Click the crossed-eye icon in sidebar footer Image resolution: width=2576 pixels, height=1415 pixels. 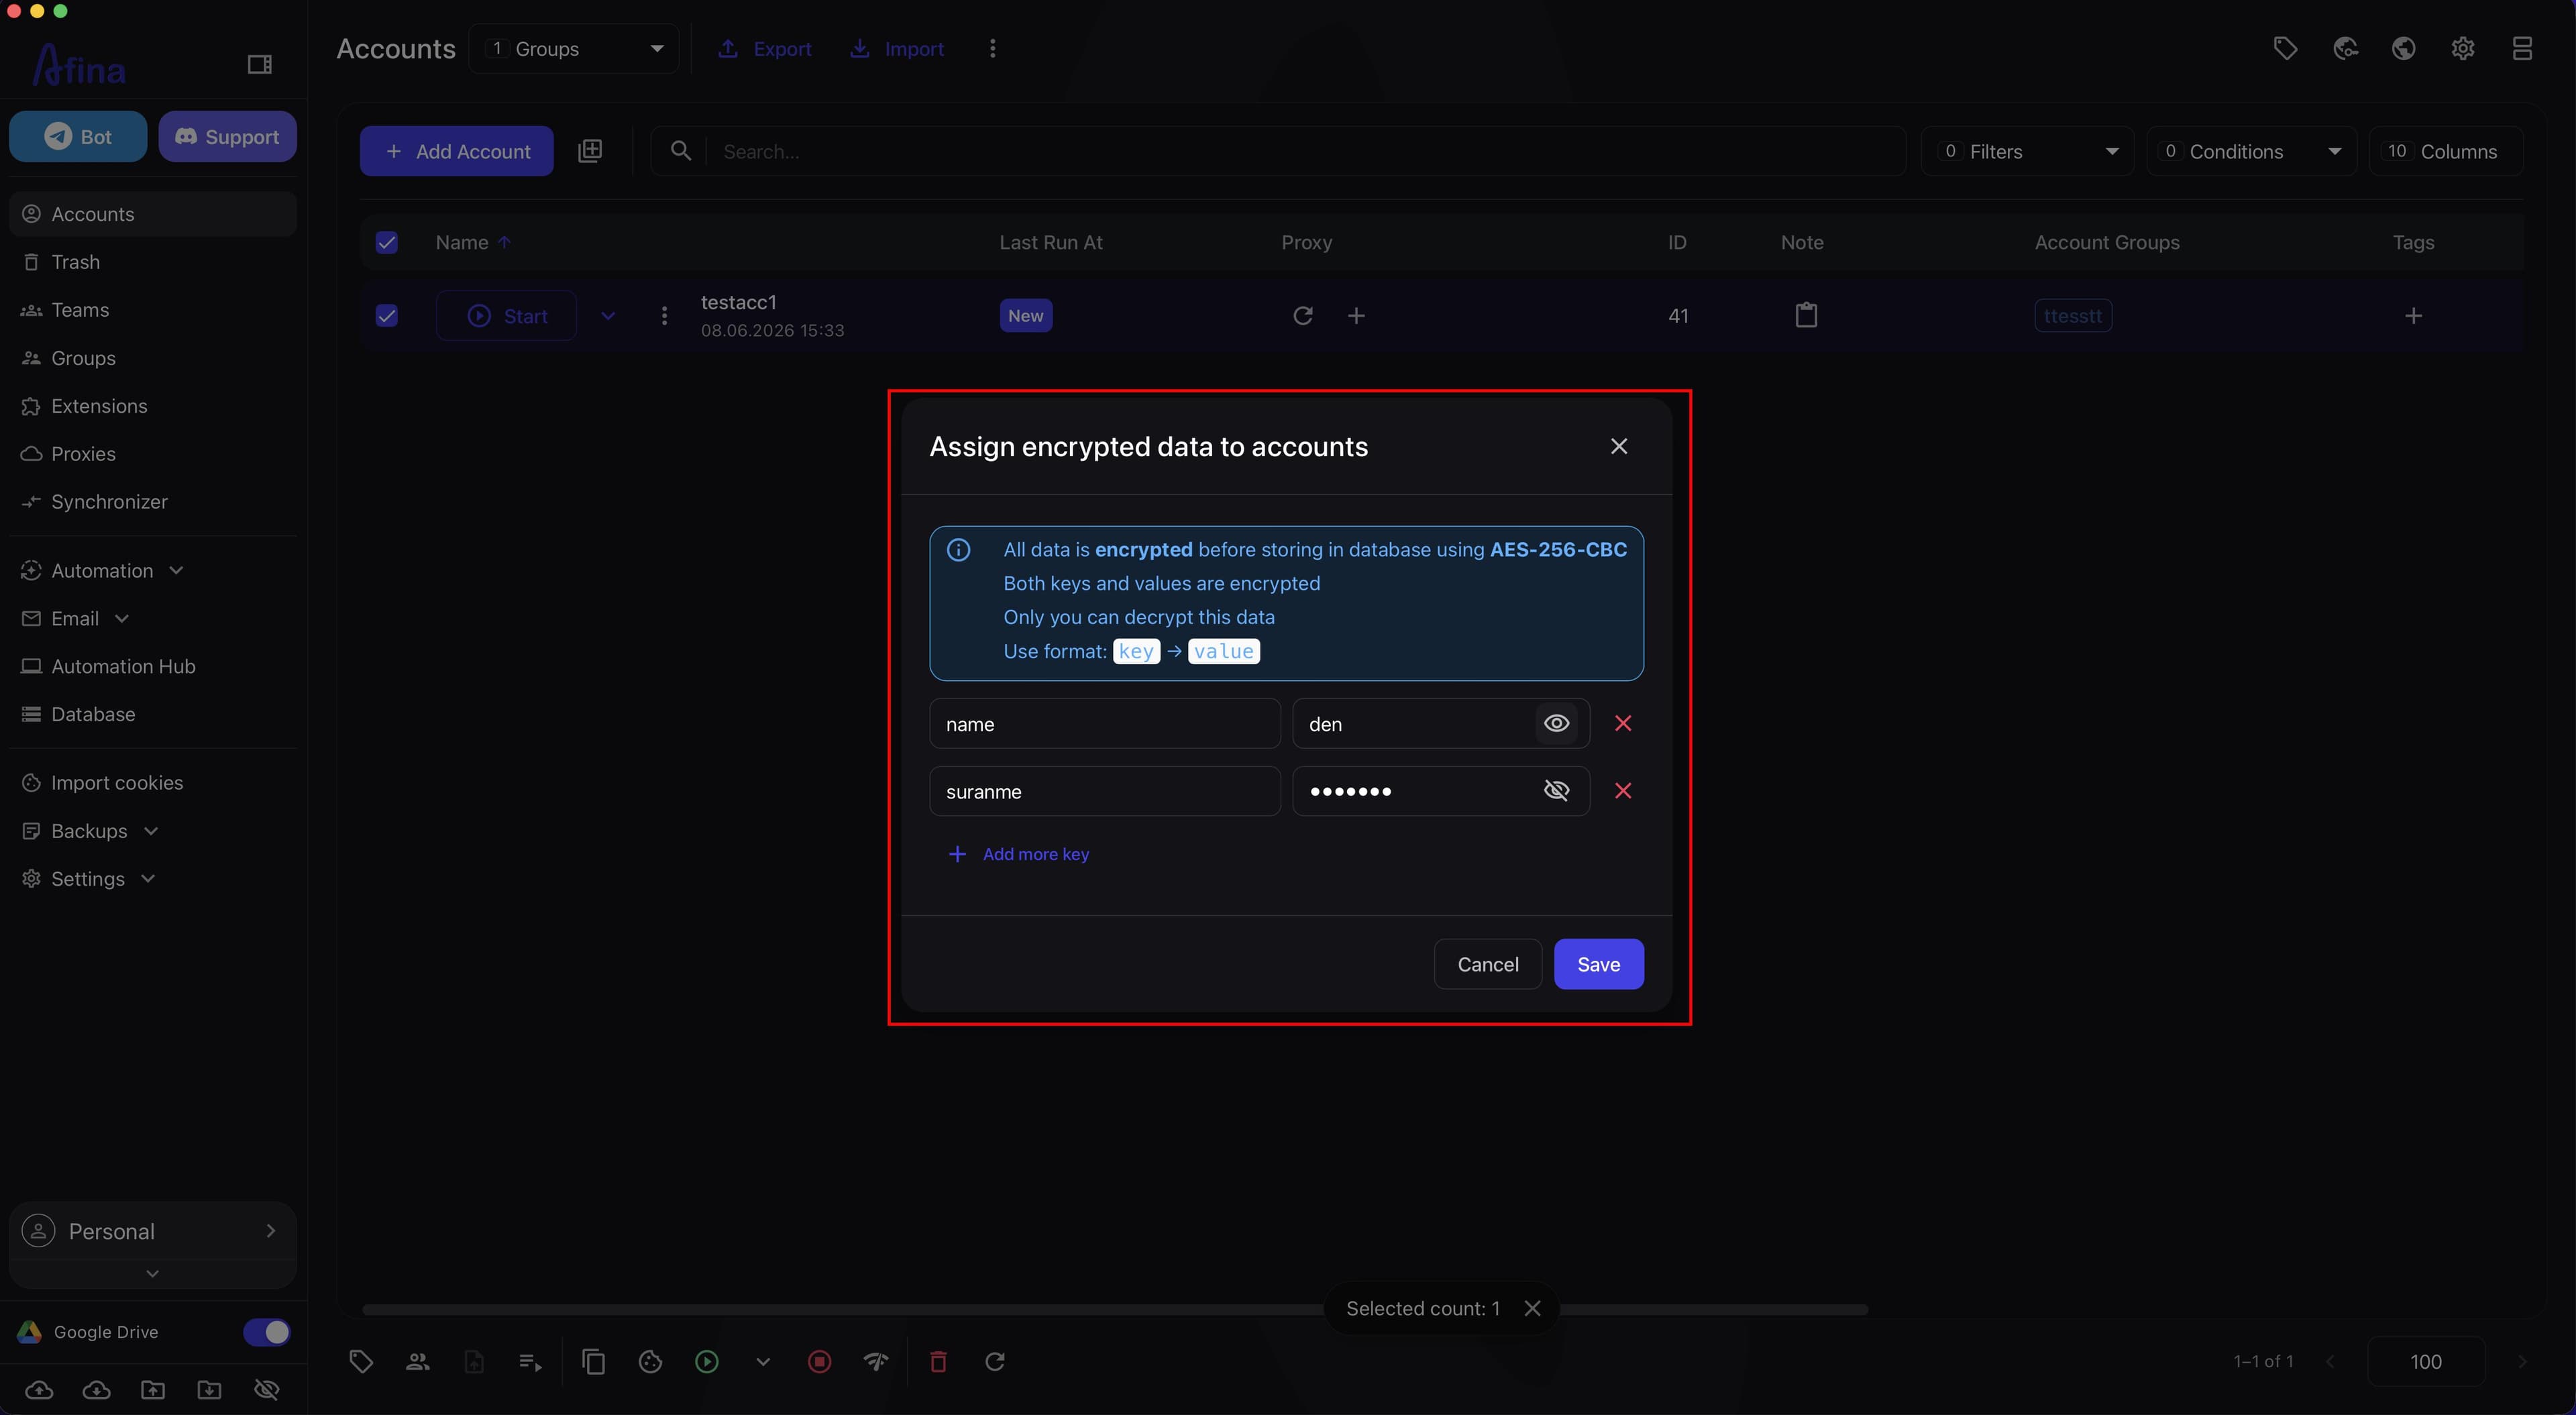click(266, 1390)
